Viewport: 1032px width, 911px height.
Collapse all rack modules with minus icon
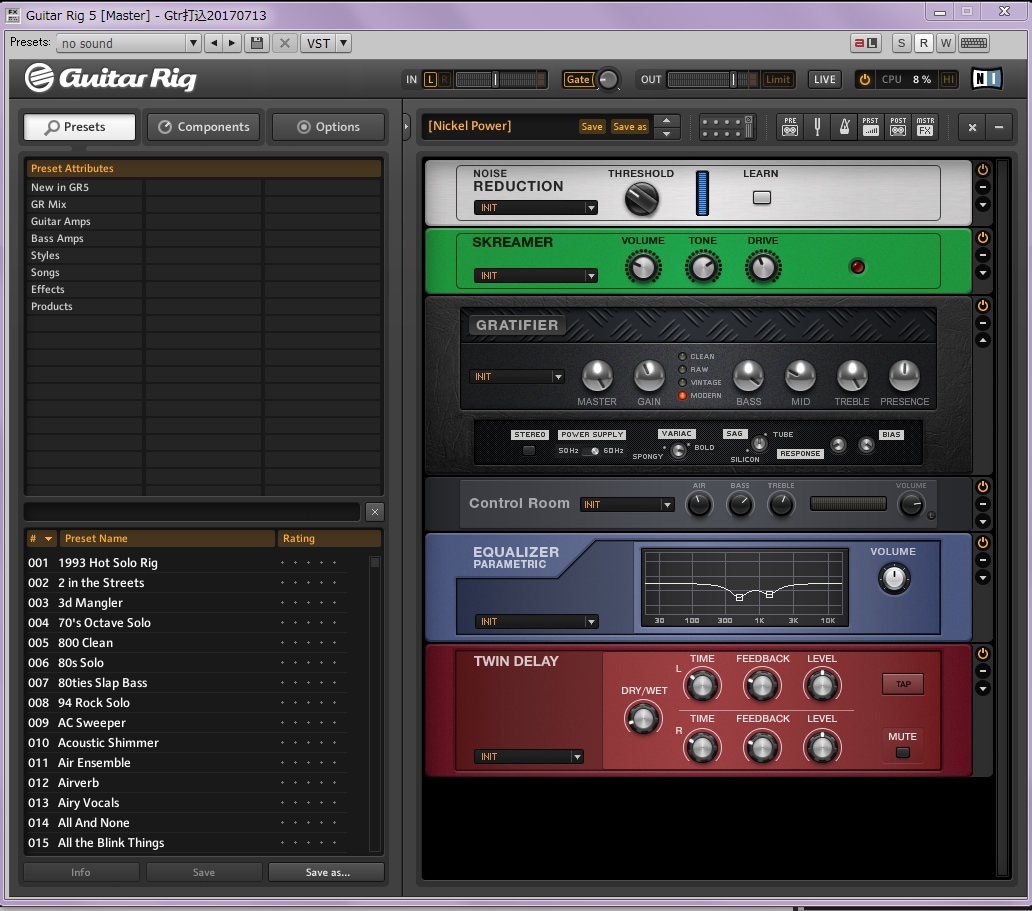[x=999, y=127]
